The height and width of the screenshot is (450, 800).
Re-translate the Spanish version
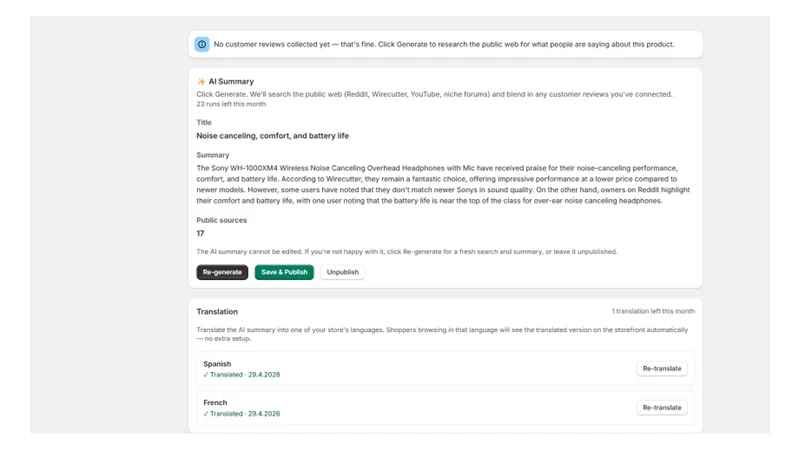662,368
